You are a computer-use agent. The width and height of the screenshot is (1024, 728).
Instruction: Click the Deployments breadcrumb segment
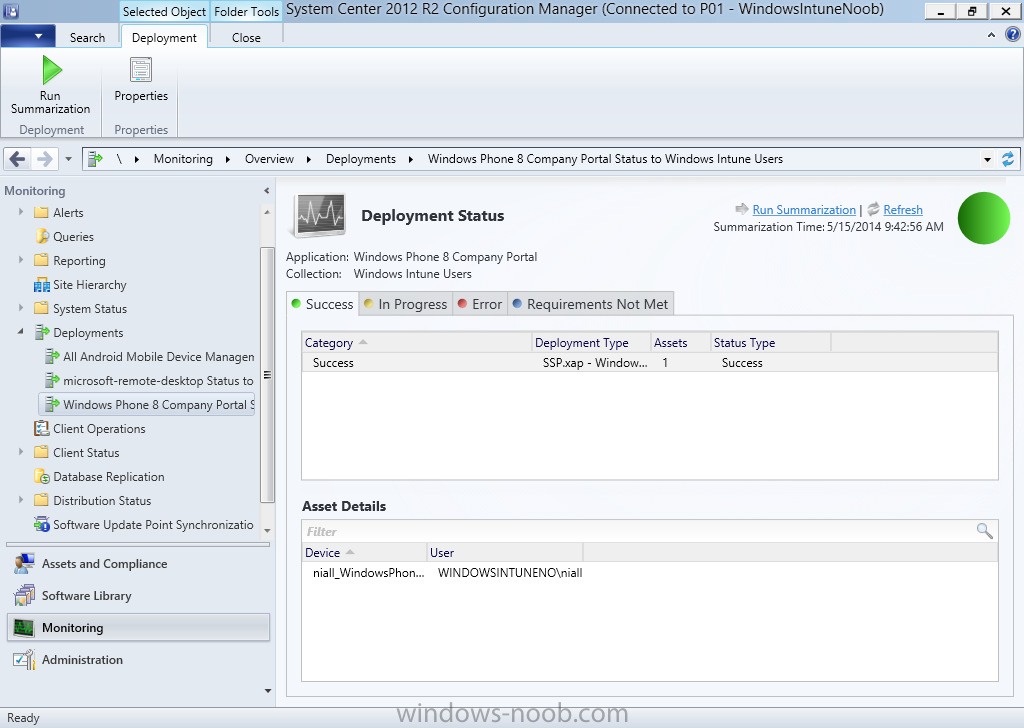(x=360, y=159)
